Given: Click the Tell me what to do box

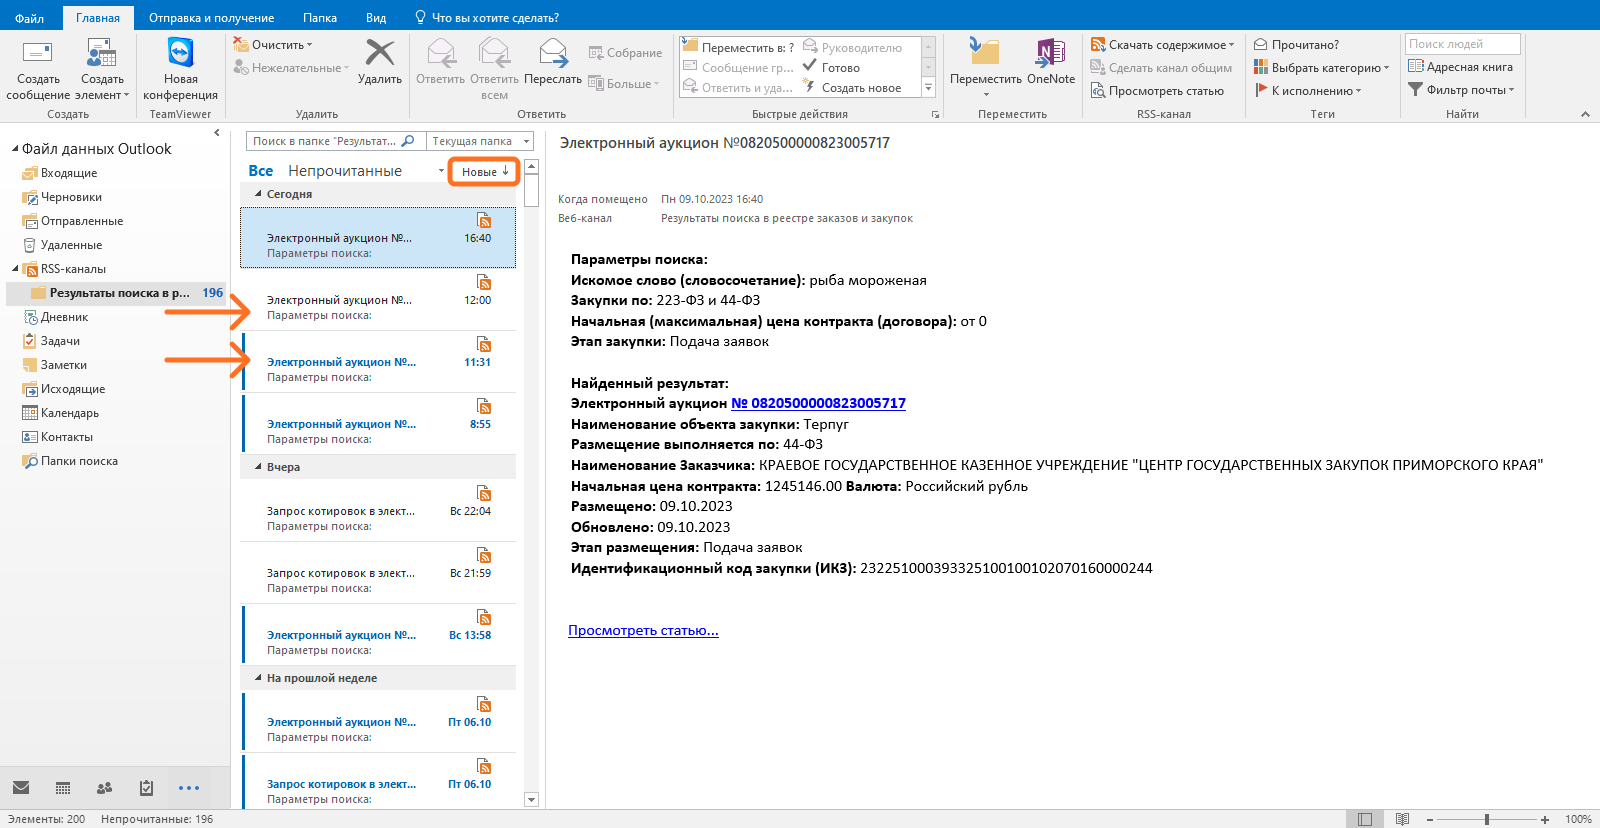Looking at the screenshot, I should (487, 18).
